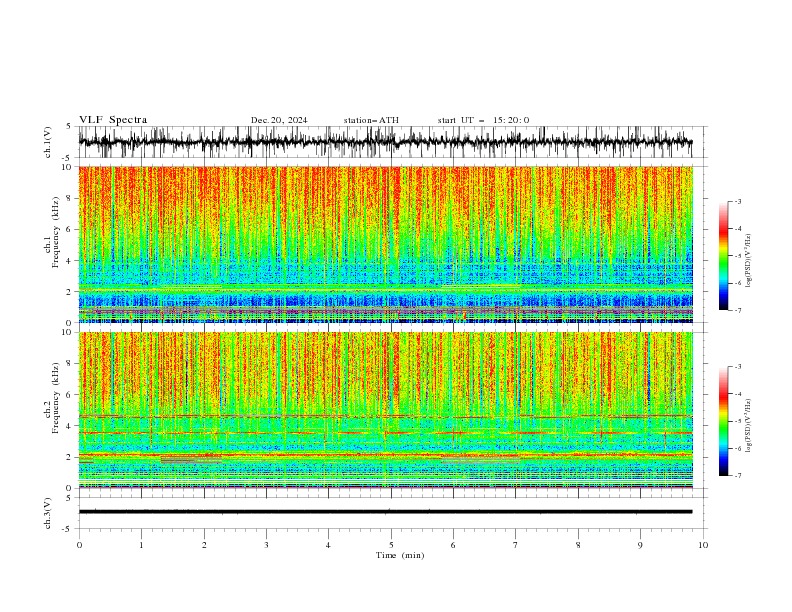Image resolution: width=792 pixels, height=612 pixels.
Task: Click the ch.1 colorbar "log(PSD)(V²/Hz)" label
Action: (x=749, y=261)
